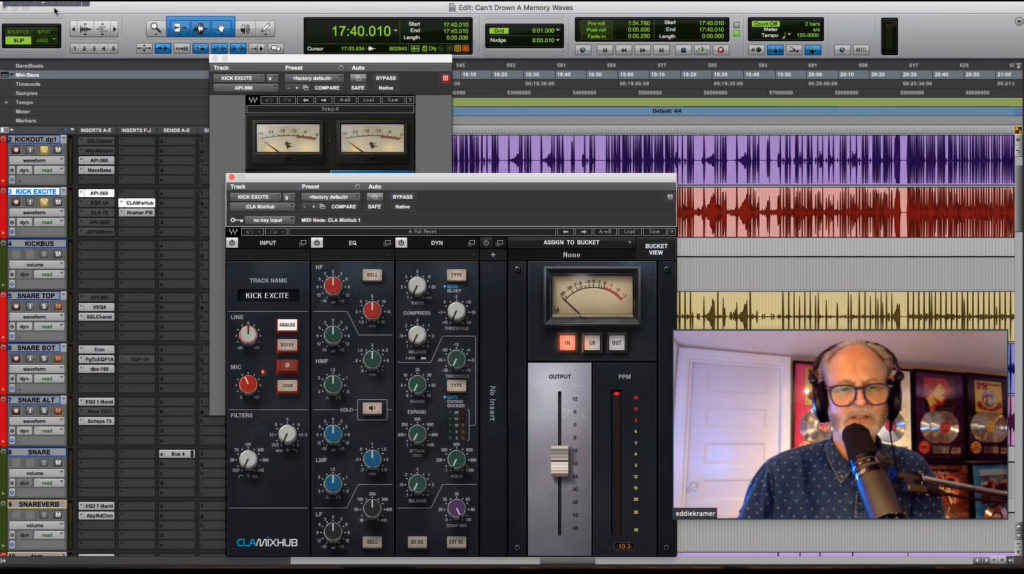Toggle the EQ section power icon in CLA MixHub
Screen dimensions: 1024x574
tap(317, 243)
